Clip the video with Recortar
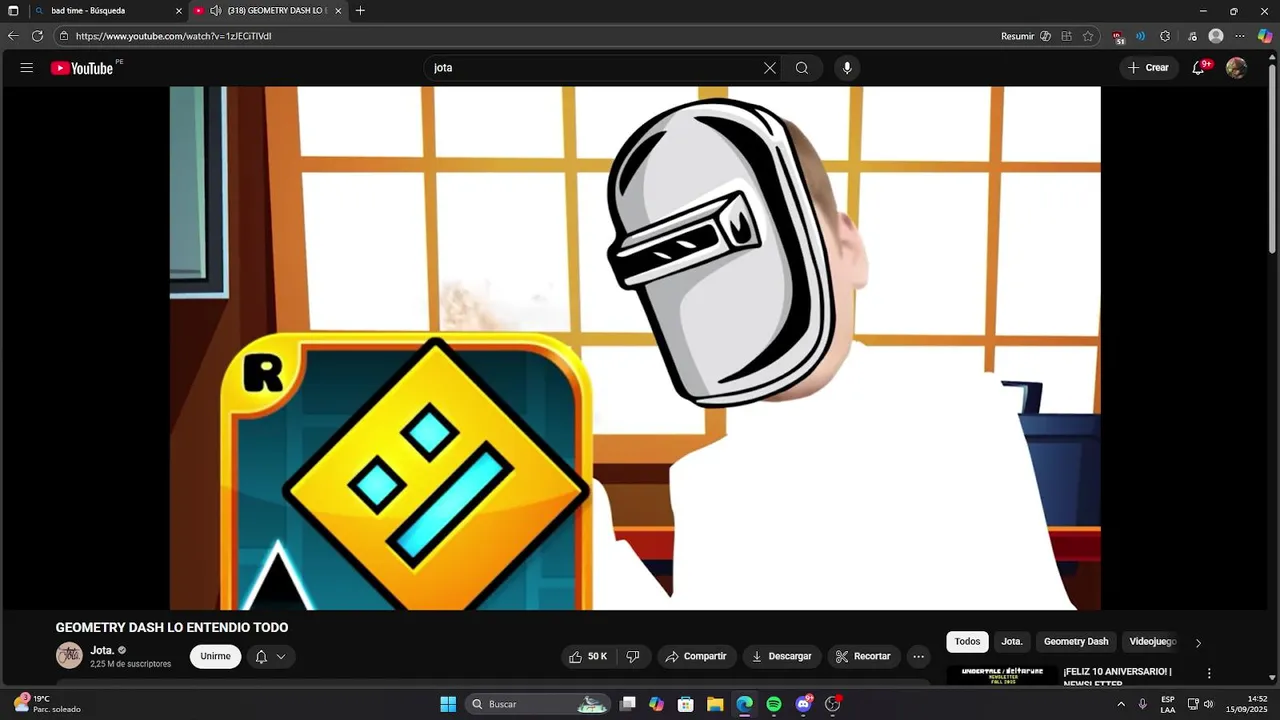 [x=863, y=656]
